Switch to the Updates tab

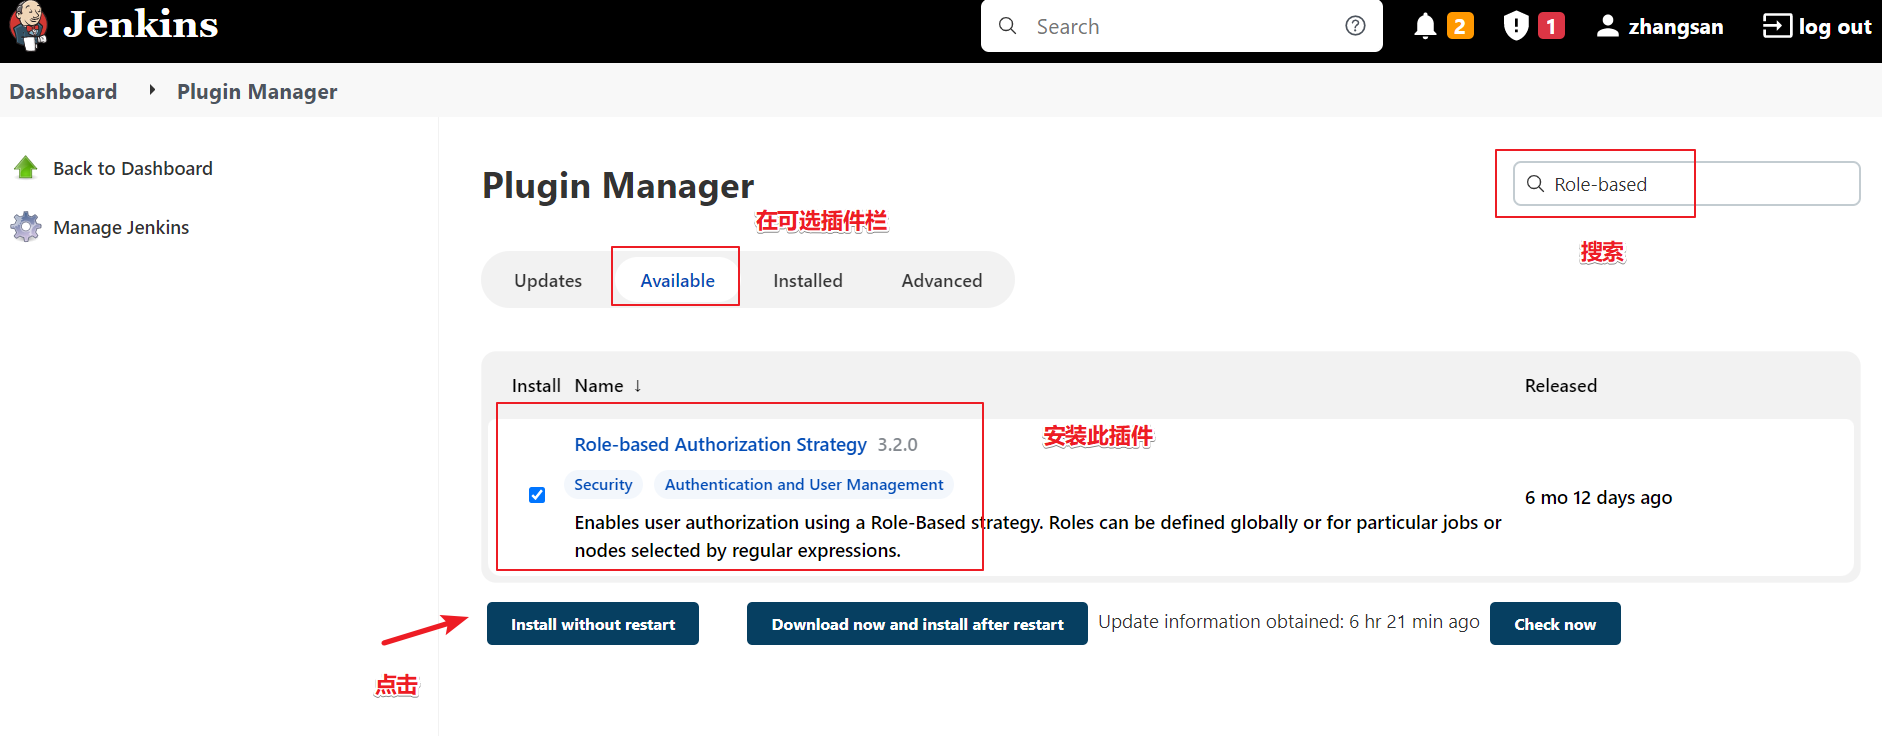click(x=548, y=280)
